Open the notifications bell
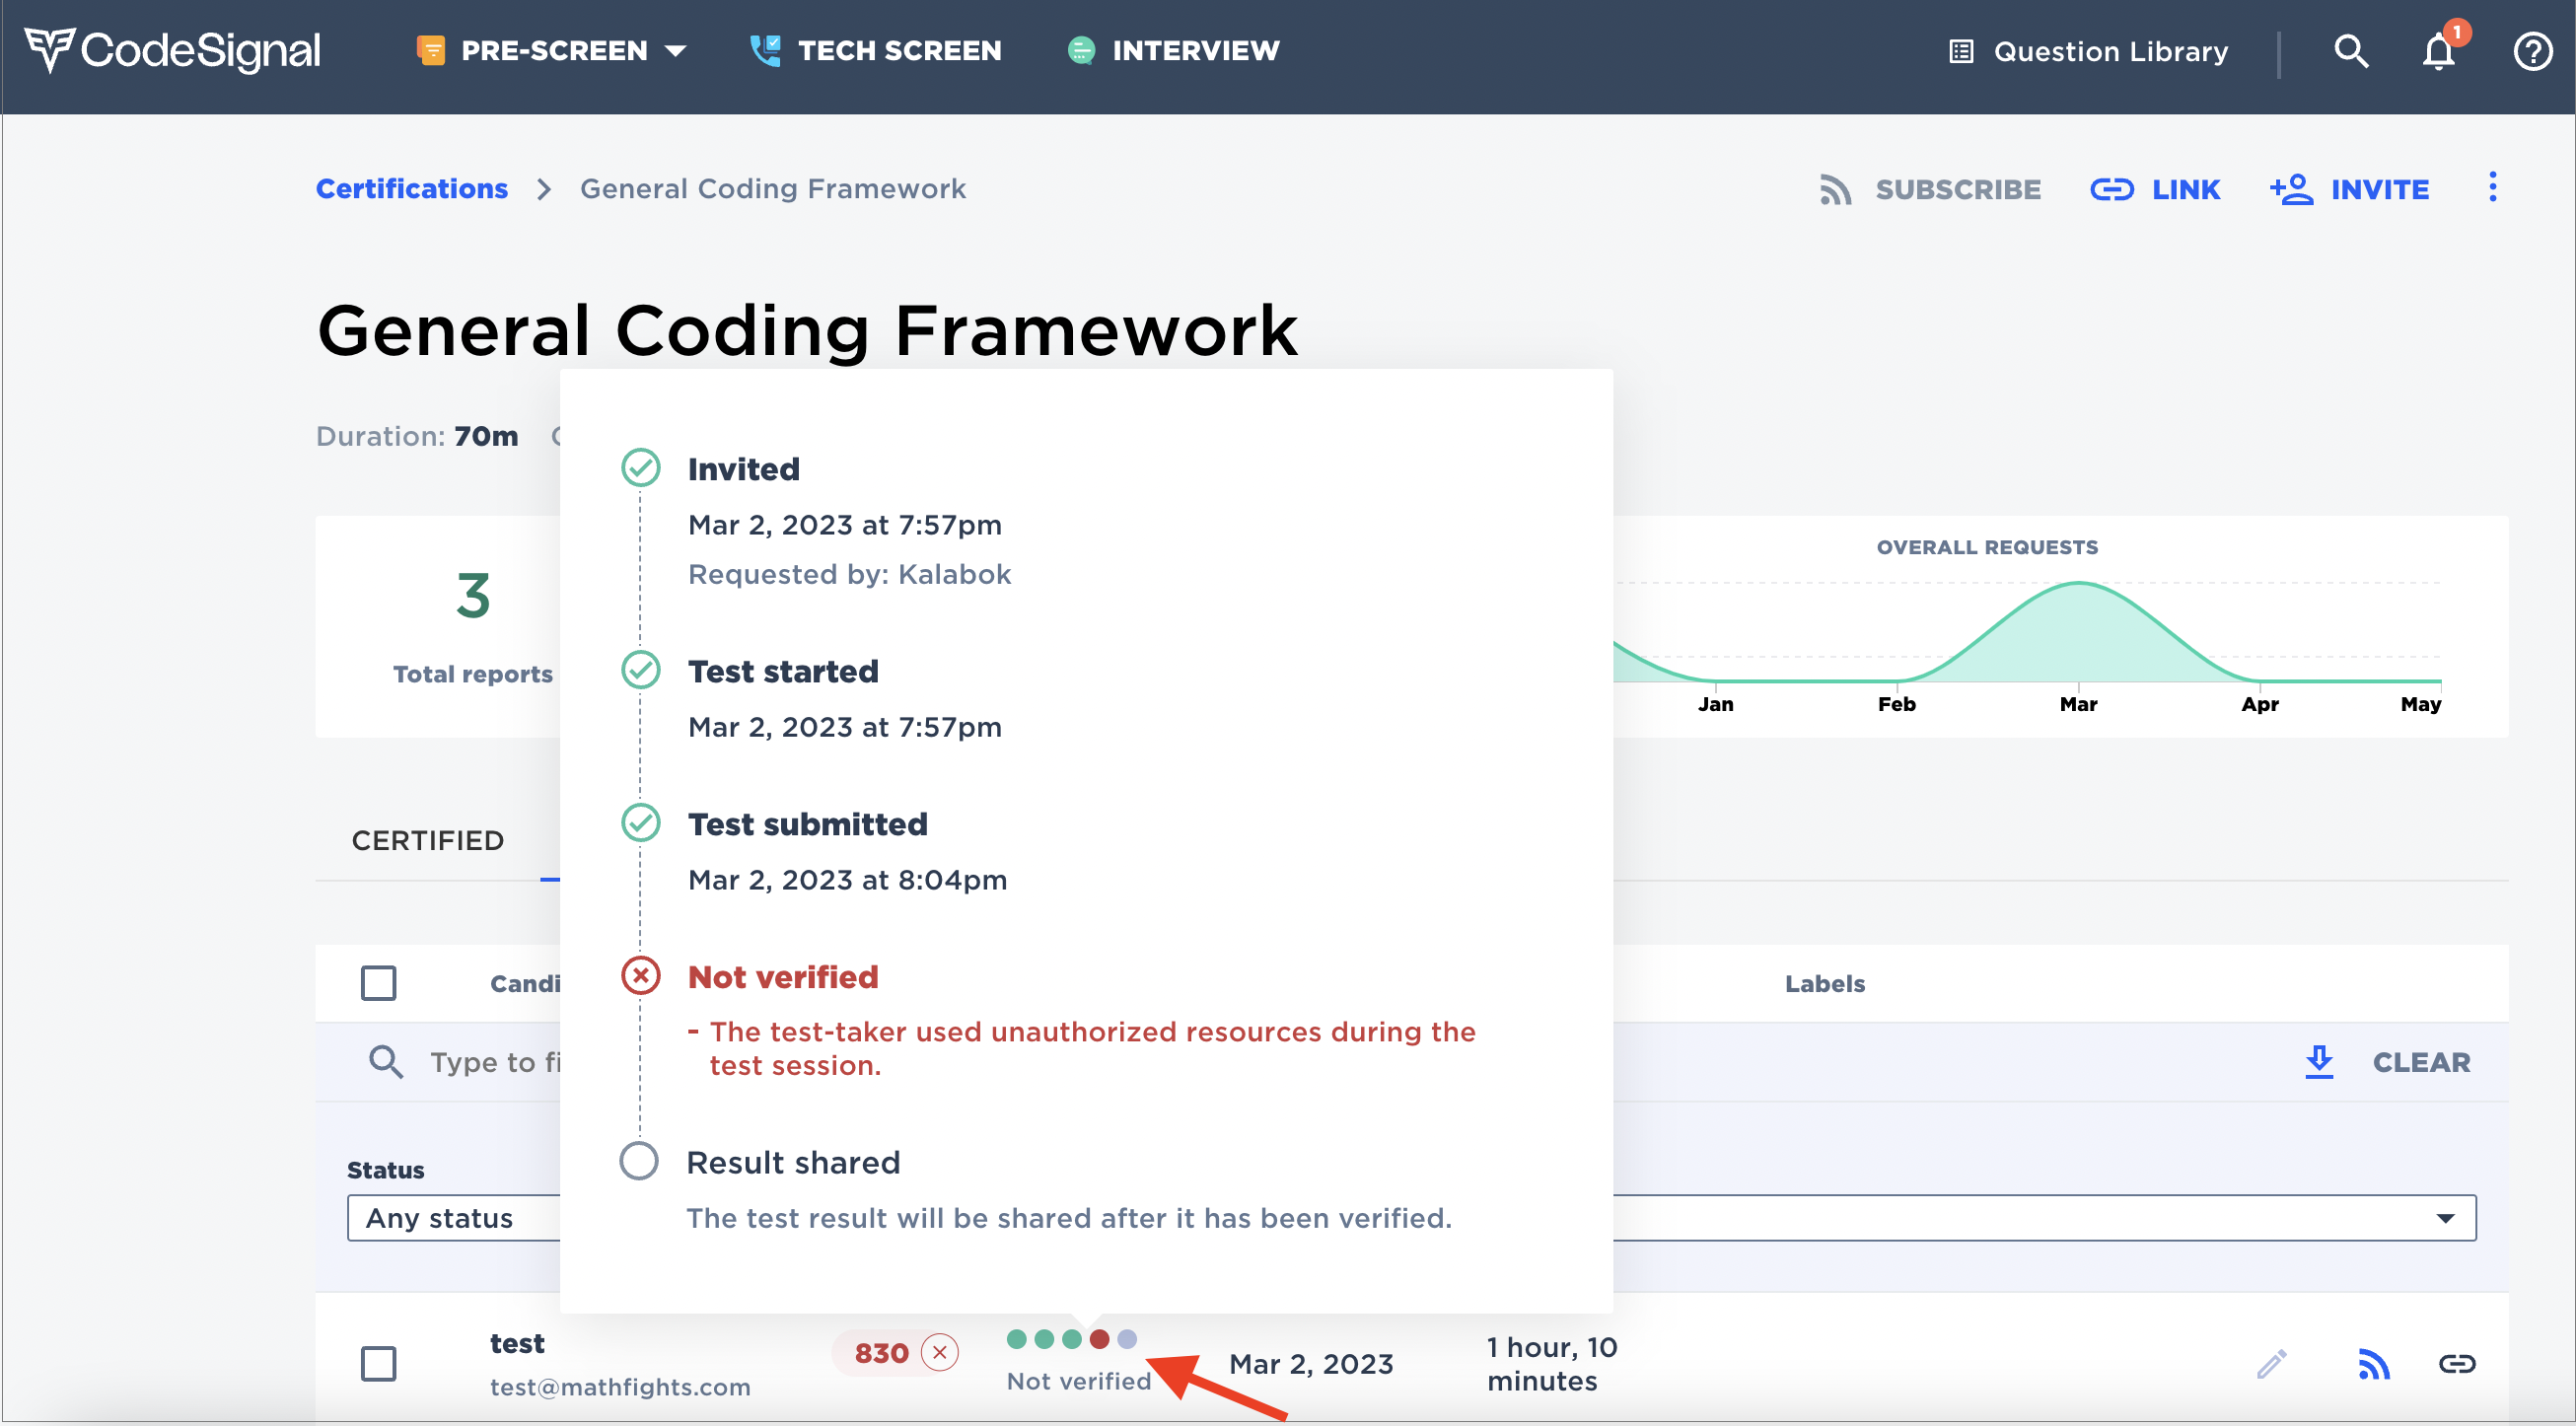This screenshot has height=1426, width=2576. pyautogui.click(x=2438, y=51)
